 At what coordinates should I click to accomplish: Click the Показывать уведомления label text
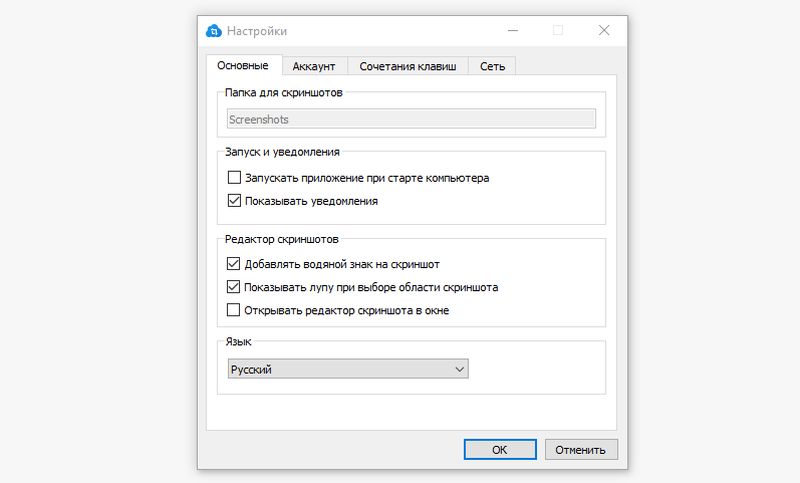pyautogui.click(x=310, y=200)
